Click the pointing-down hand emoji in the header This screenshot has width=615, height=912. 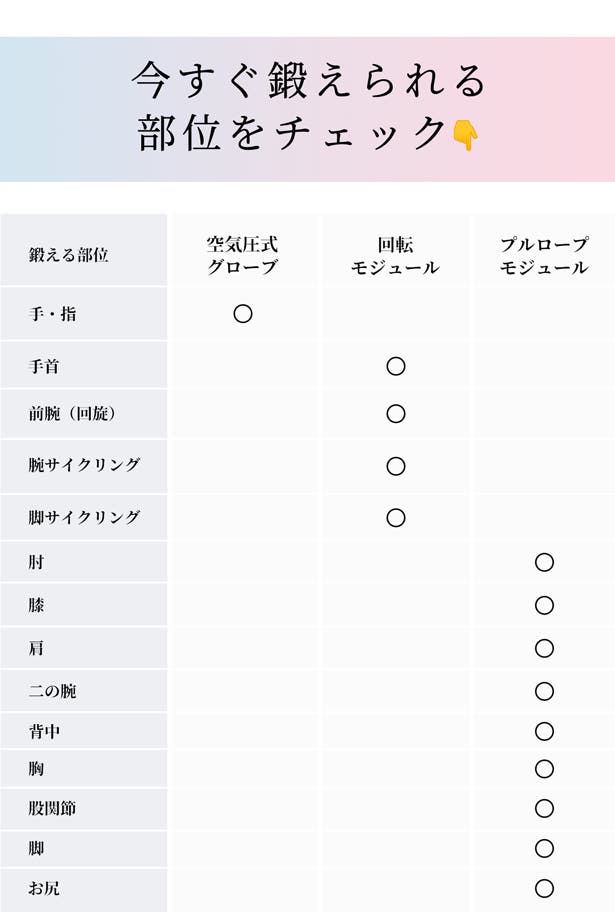click(x=466, y=134)
